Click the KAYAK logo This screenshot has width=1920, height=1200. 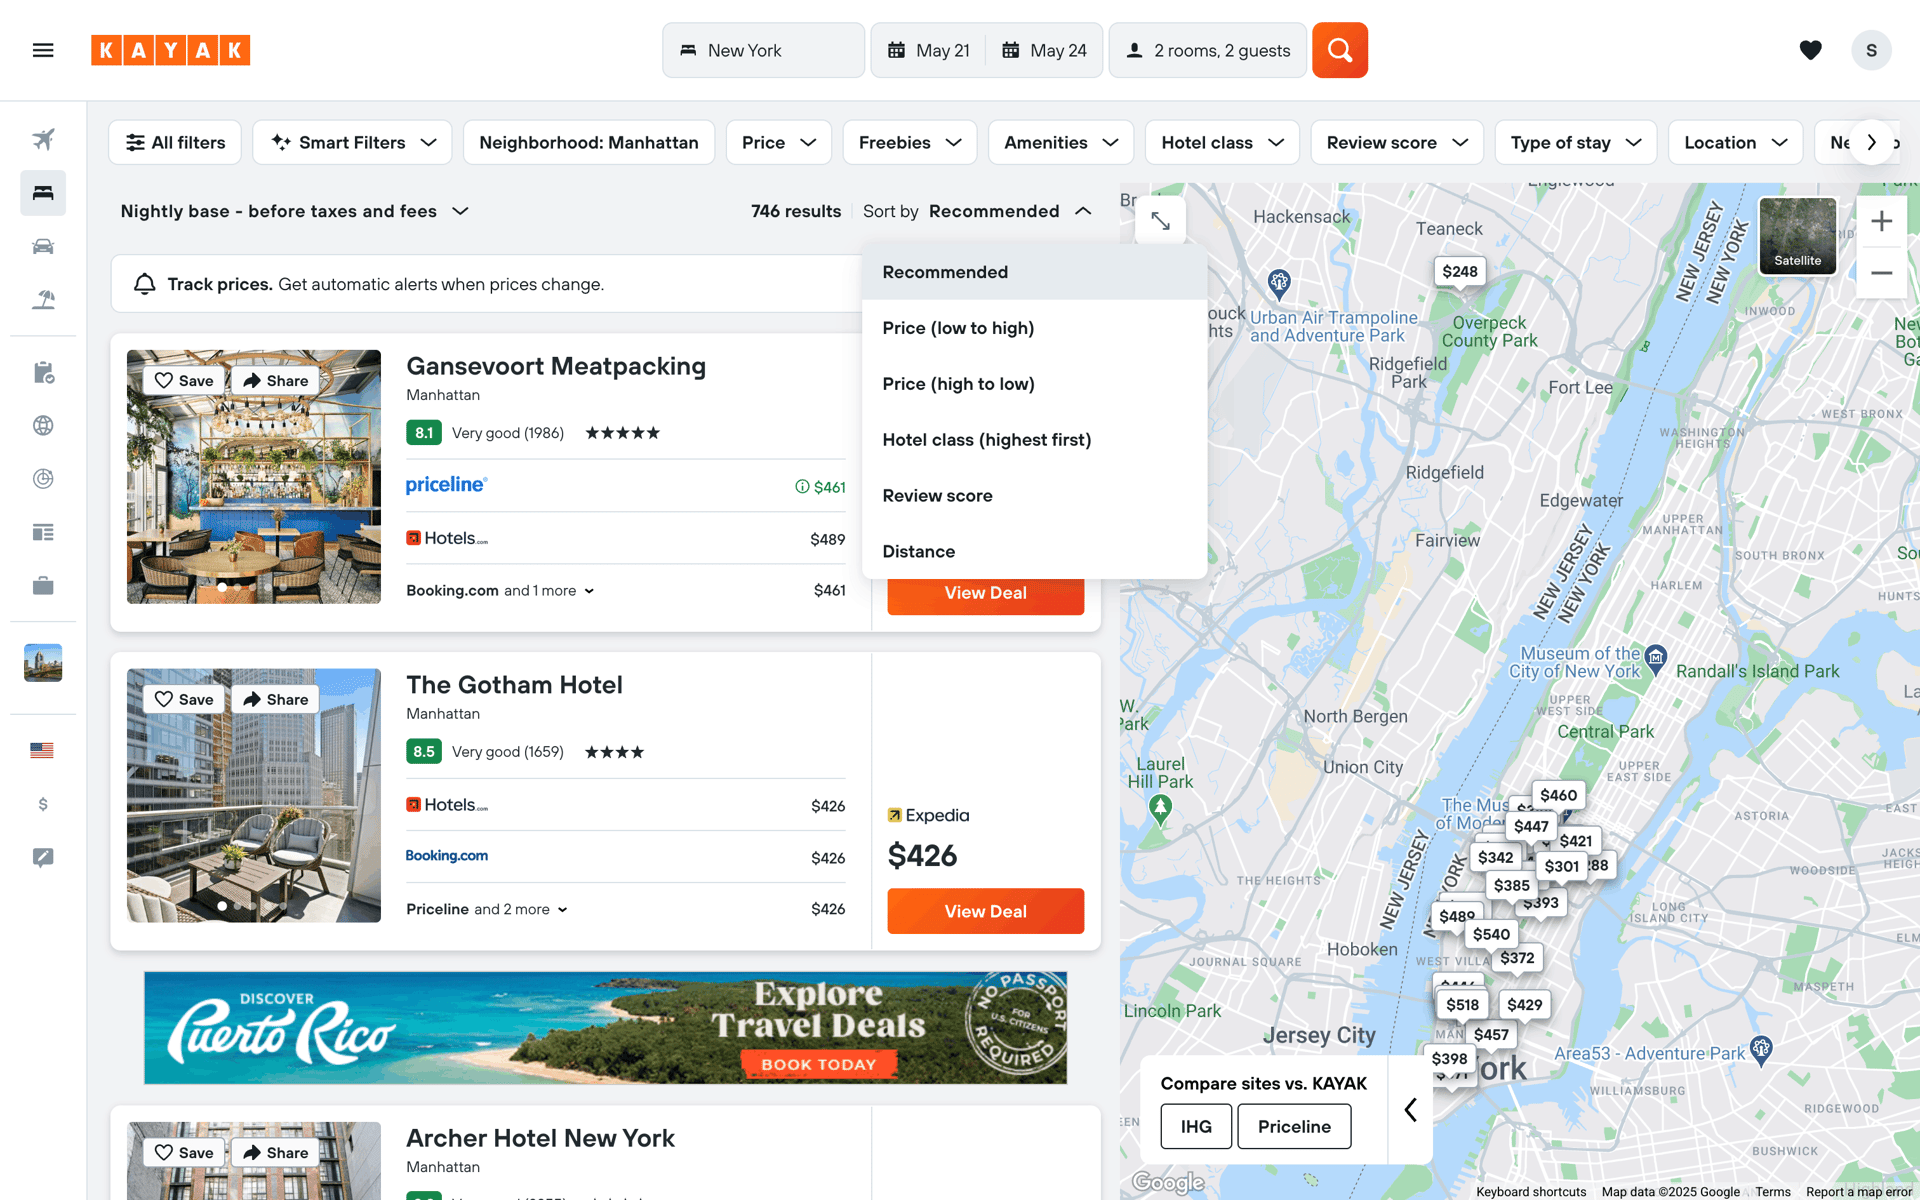point(170,50)
